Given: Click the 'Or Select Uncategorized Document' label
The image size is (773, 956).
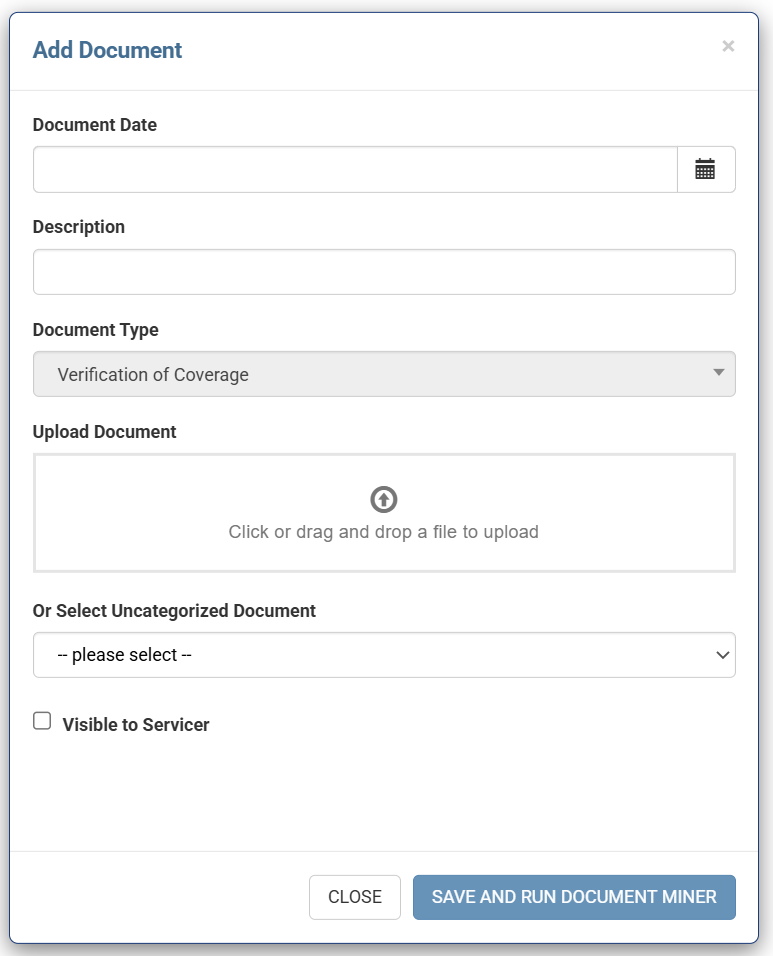Looking at the screenshot, I should (x=174, y=611).
